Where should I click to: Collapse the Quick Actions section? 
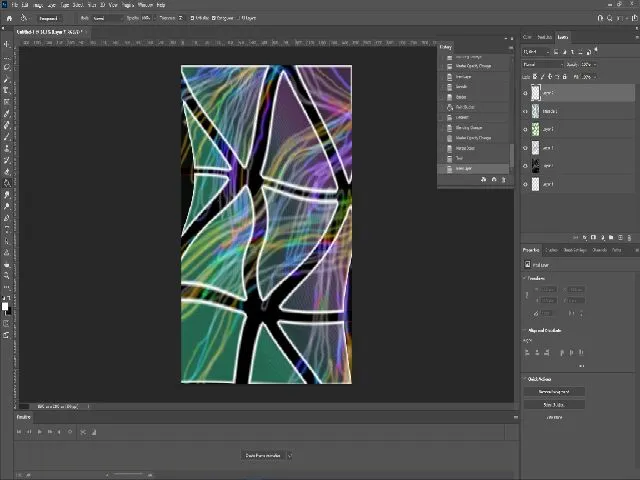click(524, 379)
